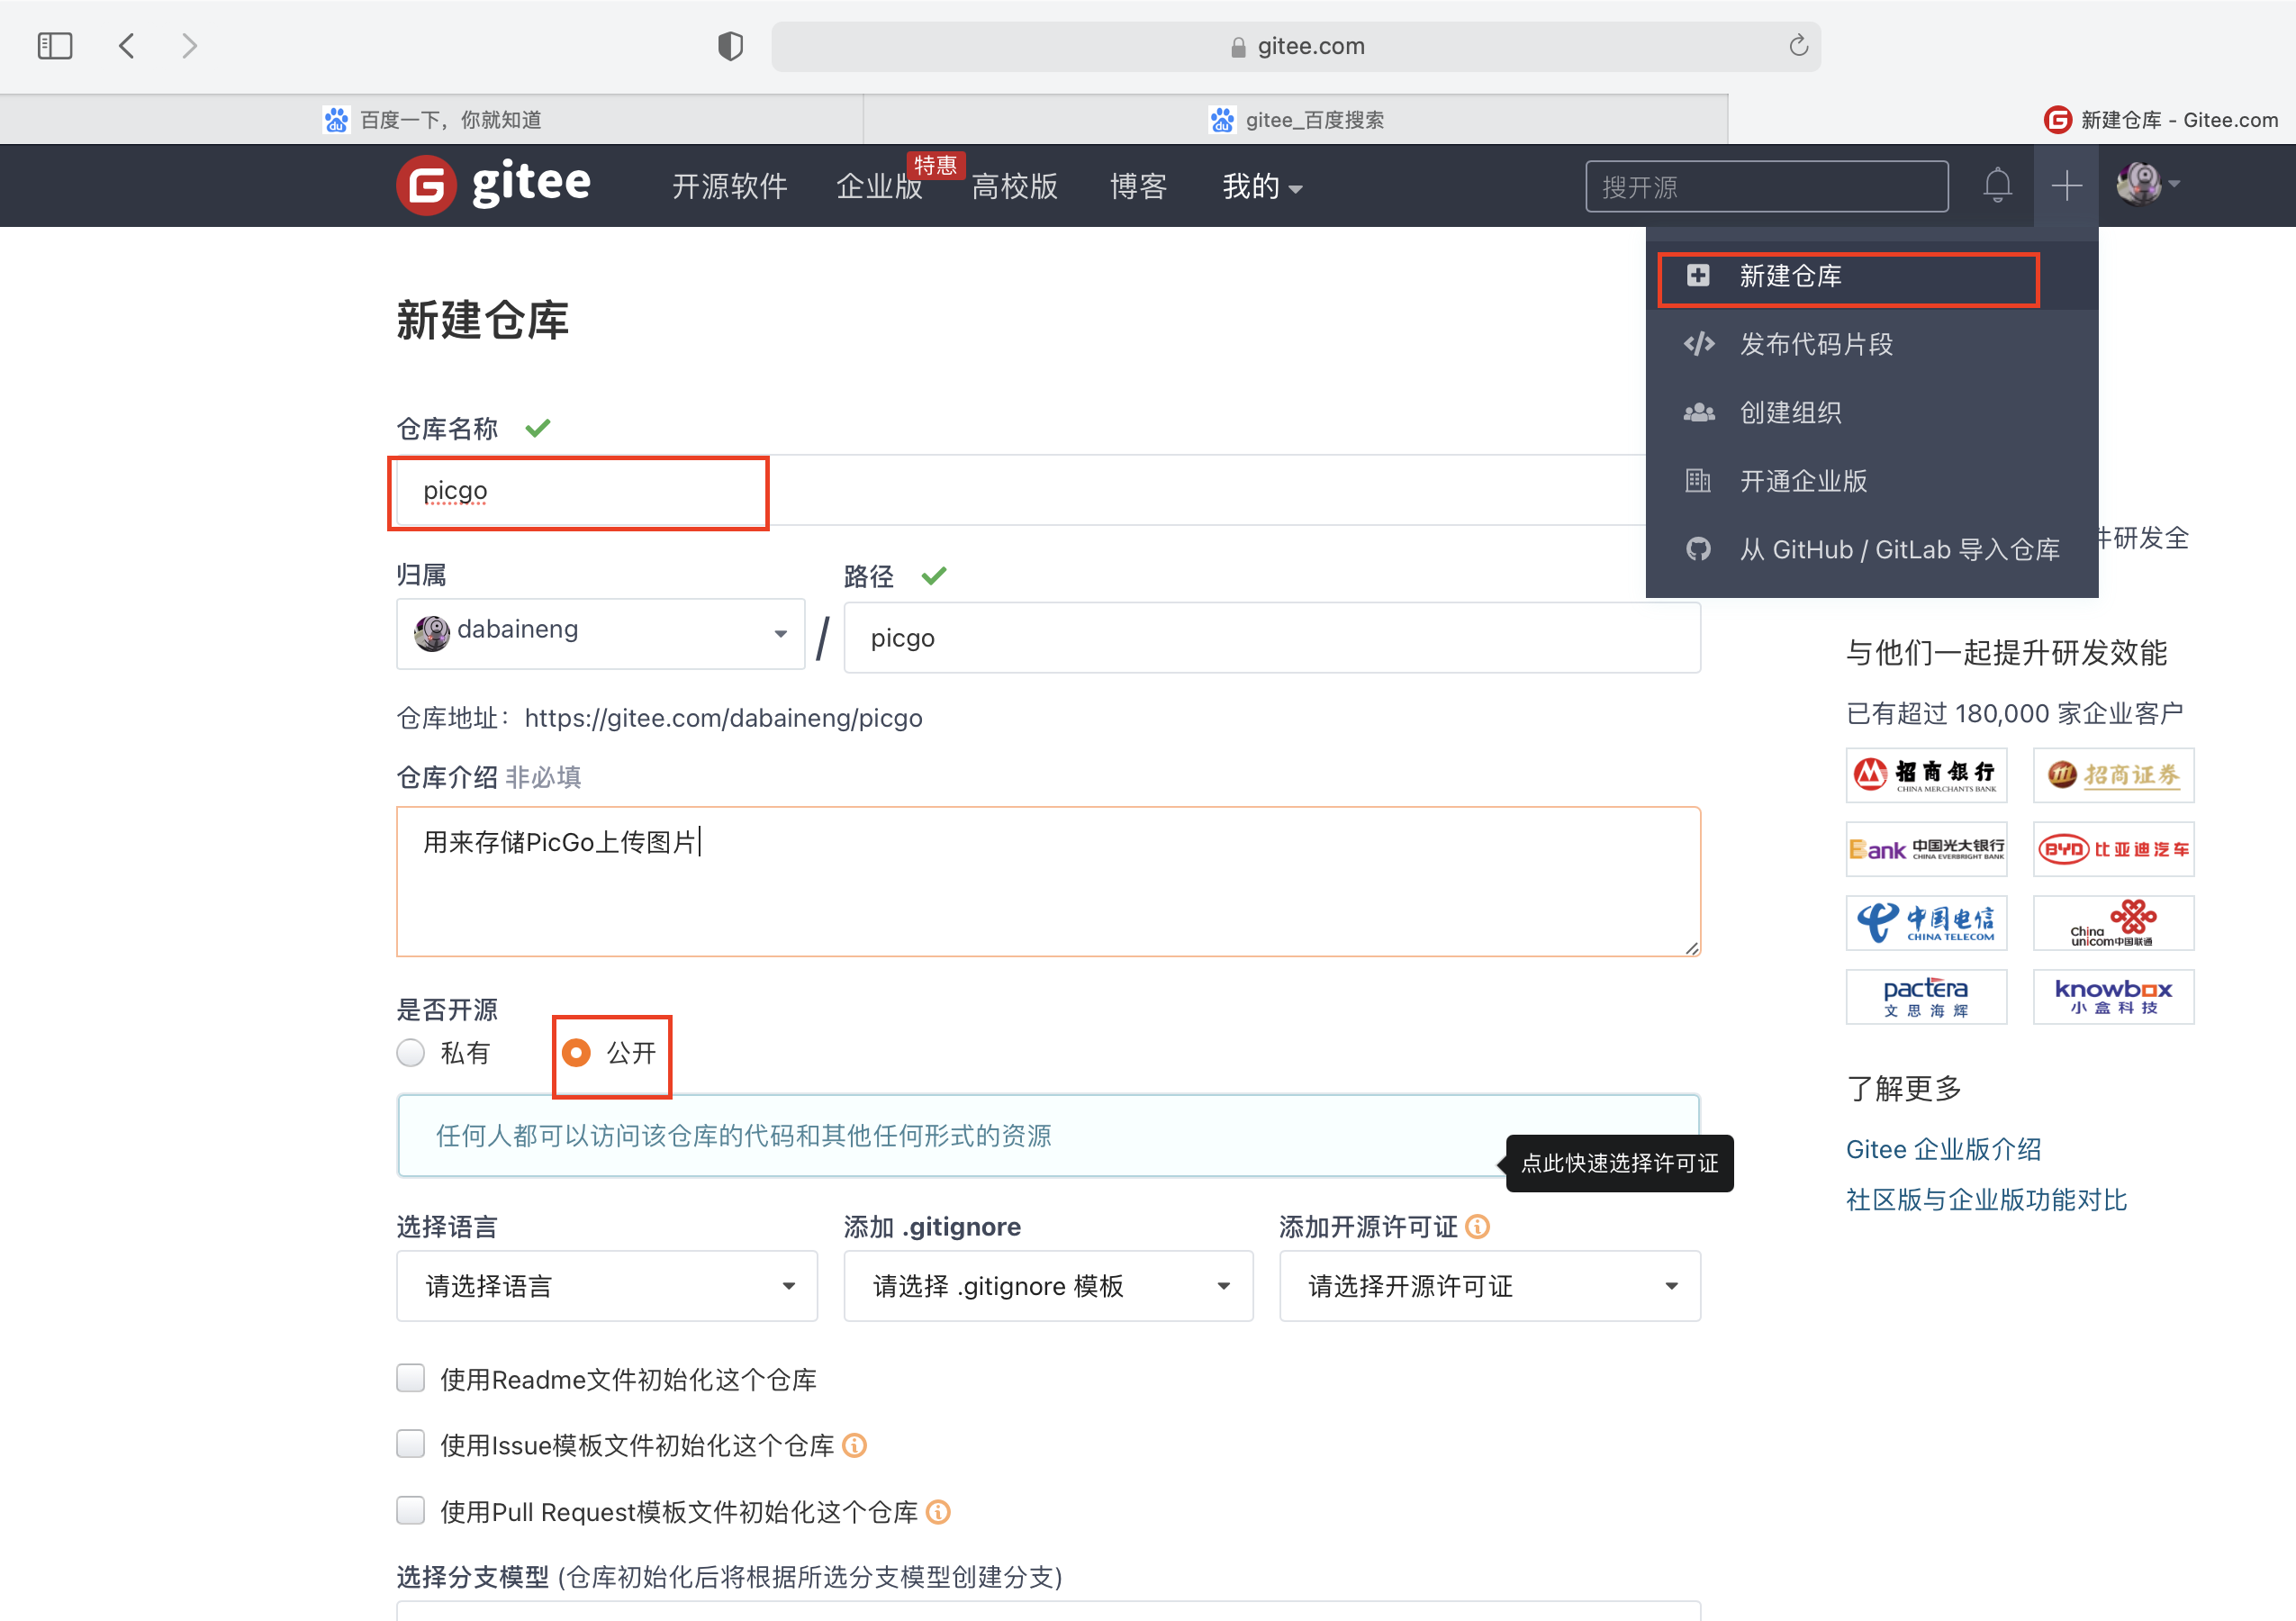The width and height of the screenshot is (2296, 1621).
Task: Click the 仓库介绍 text area
Action: [x=1048, y=881]
